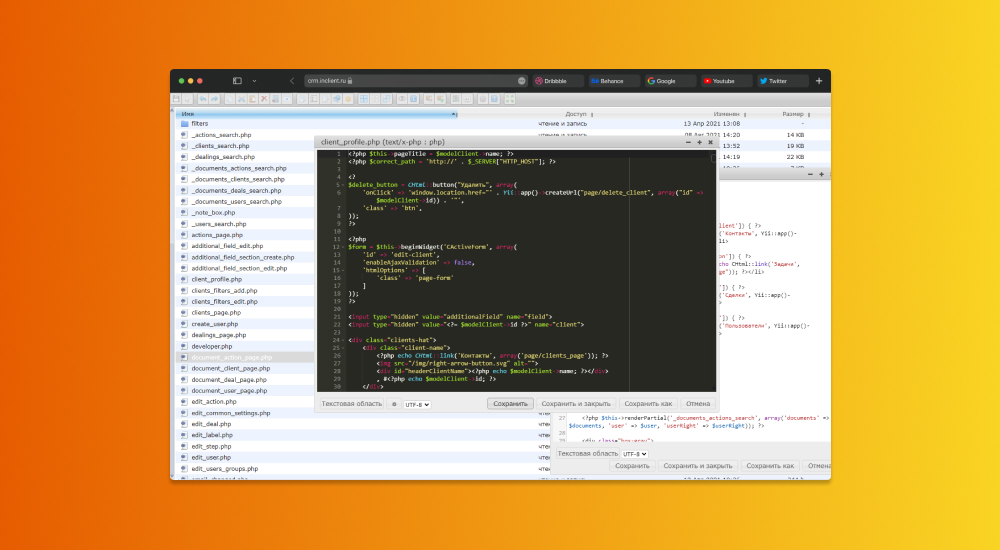The image size is (1000, 550).
Task: Open the address bar options icon
Action: pyautogui.click(x=522, y=80)
